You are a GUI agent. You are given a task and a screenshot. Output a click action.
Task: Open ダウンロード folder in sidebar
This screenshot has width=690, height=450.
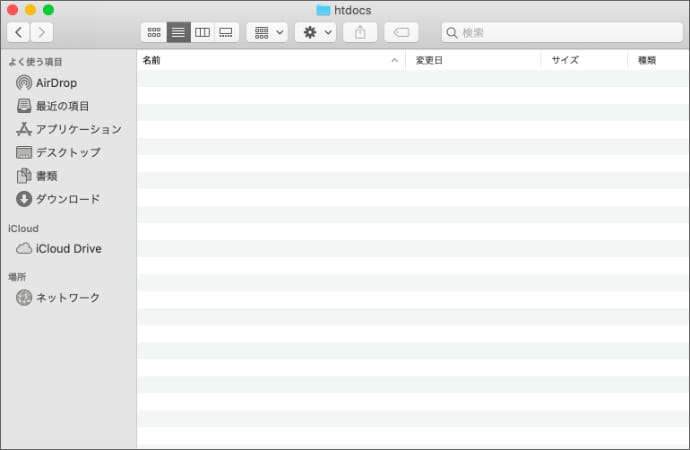pyautogui.click(x=68, y=199)
